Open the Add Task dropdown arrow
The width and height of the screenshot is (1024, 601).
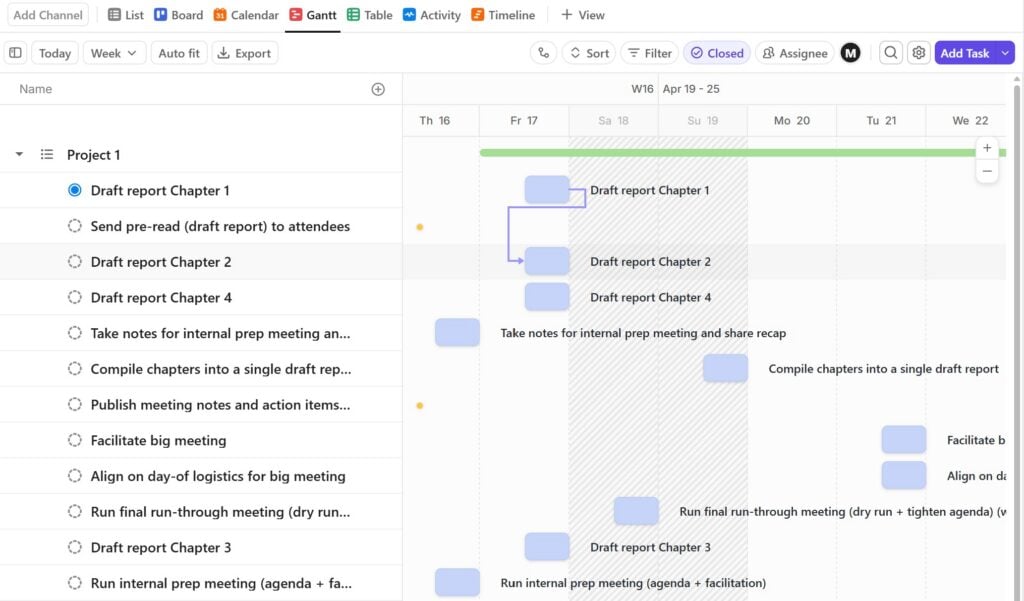1005,53
